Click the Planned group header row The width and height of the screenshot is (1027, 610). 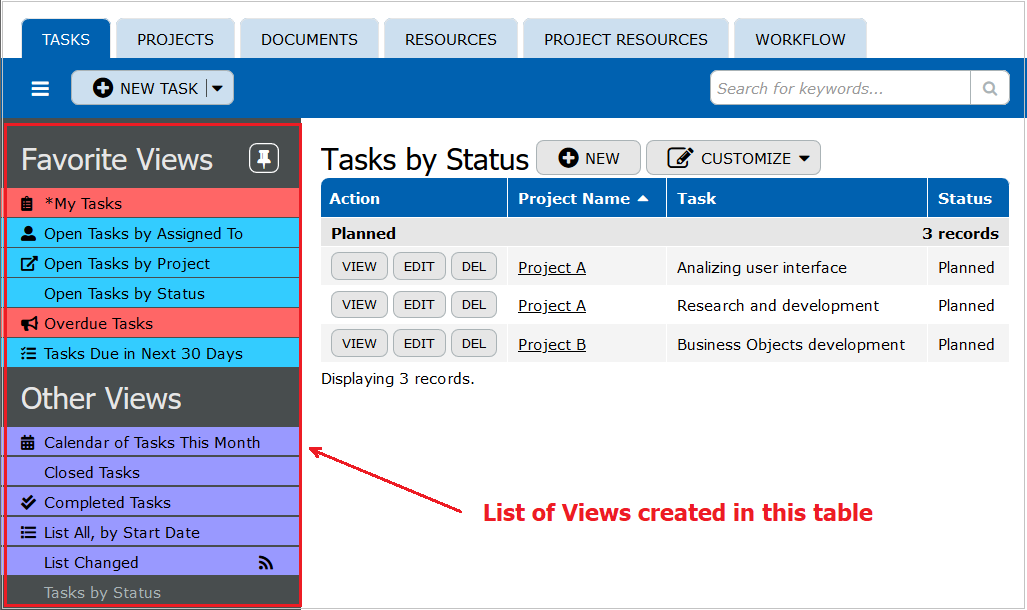click(x=665, y=233)
